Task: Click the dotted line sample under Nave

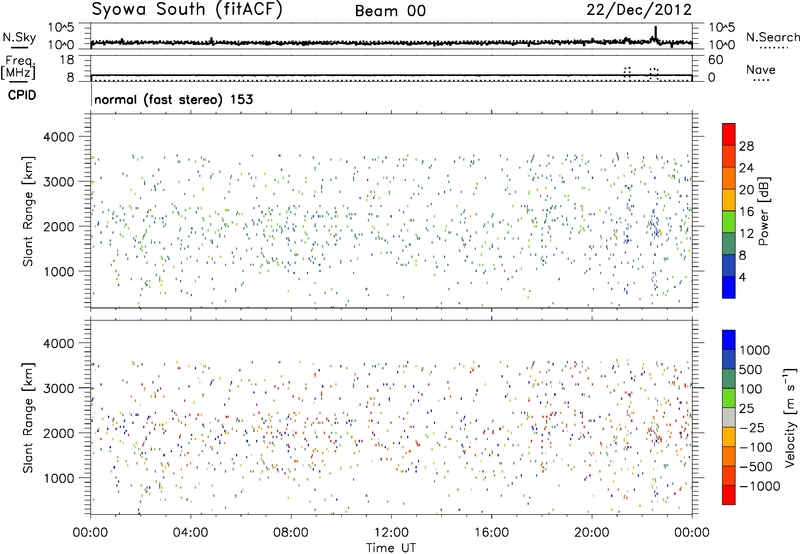Action: (x=762, y=81)
